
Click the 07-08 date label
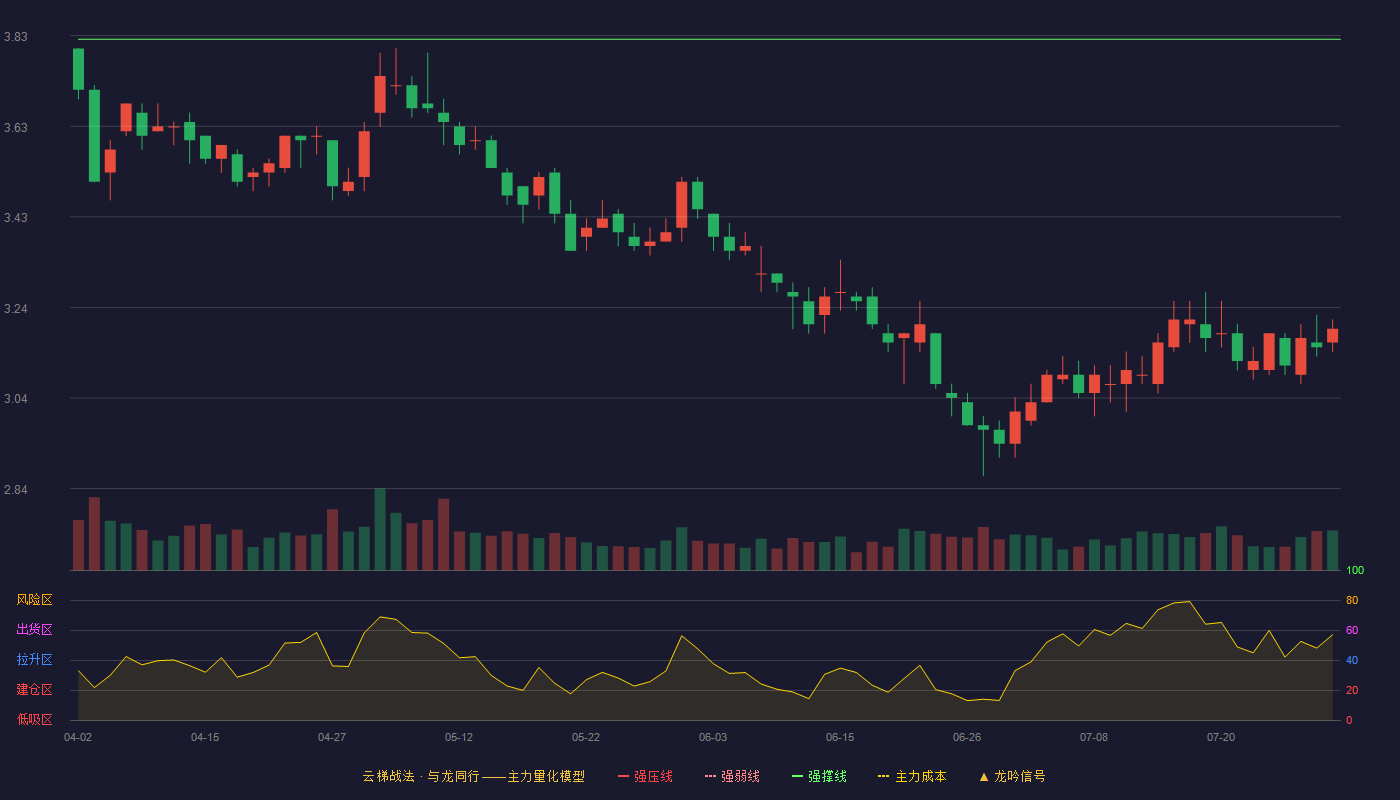click(x=1094, y=737)
